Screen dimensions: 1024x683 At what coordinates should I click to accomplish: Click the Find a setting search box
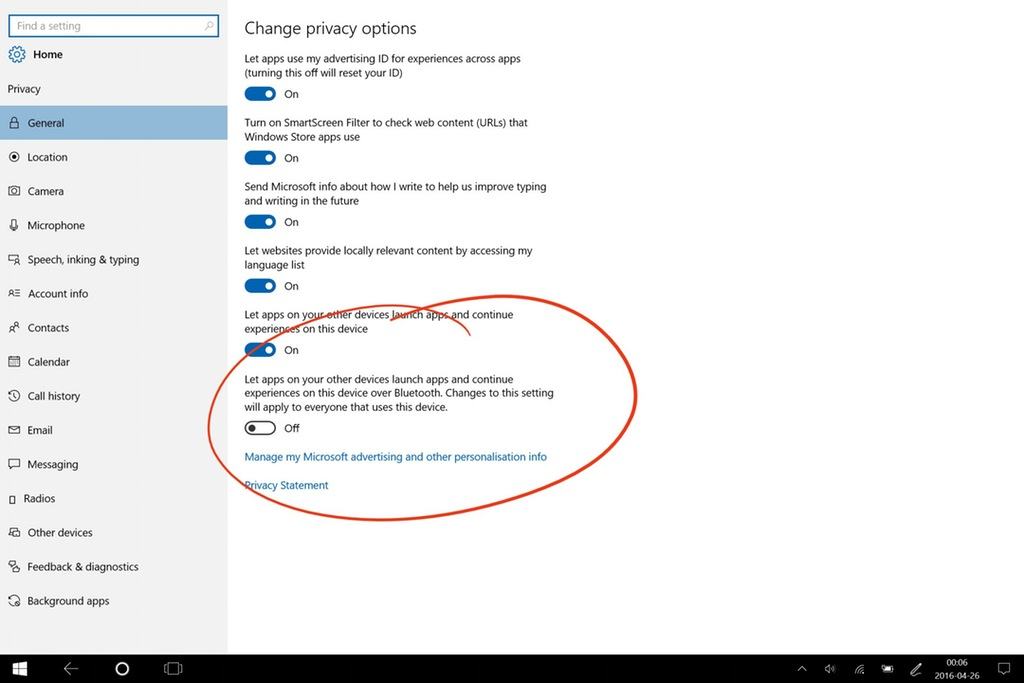coord(105,26)
